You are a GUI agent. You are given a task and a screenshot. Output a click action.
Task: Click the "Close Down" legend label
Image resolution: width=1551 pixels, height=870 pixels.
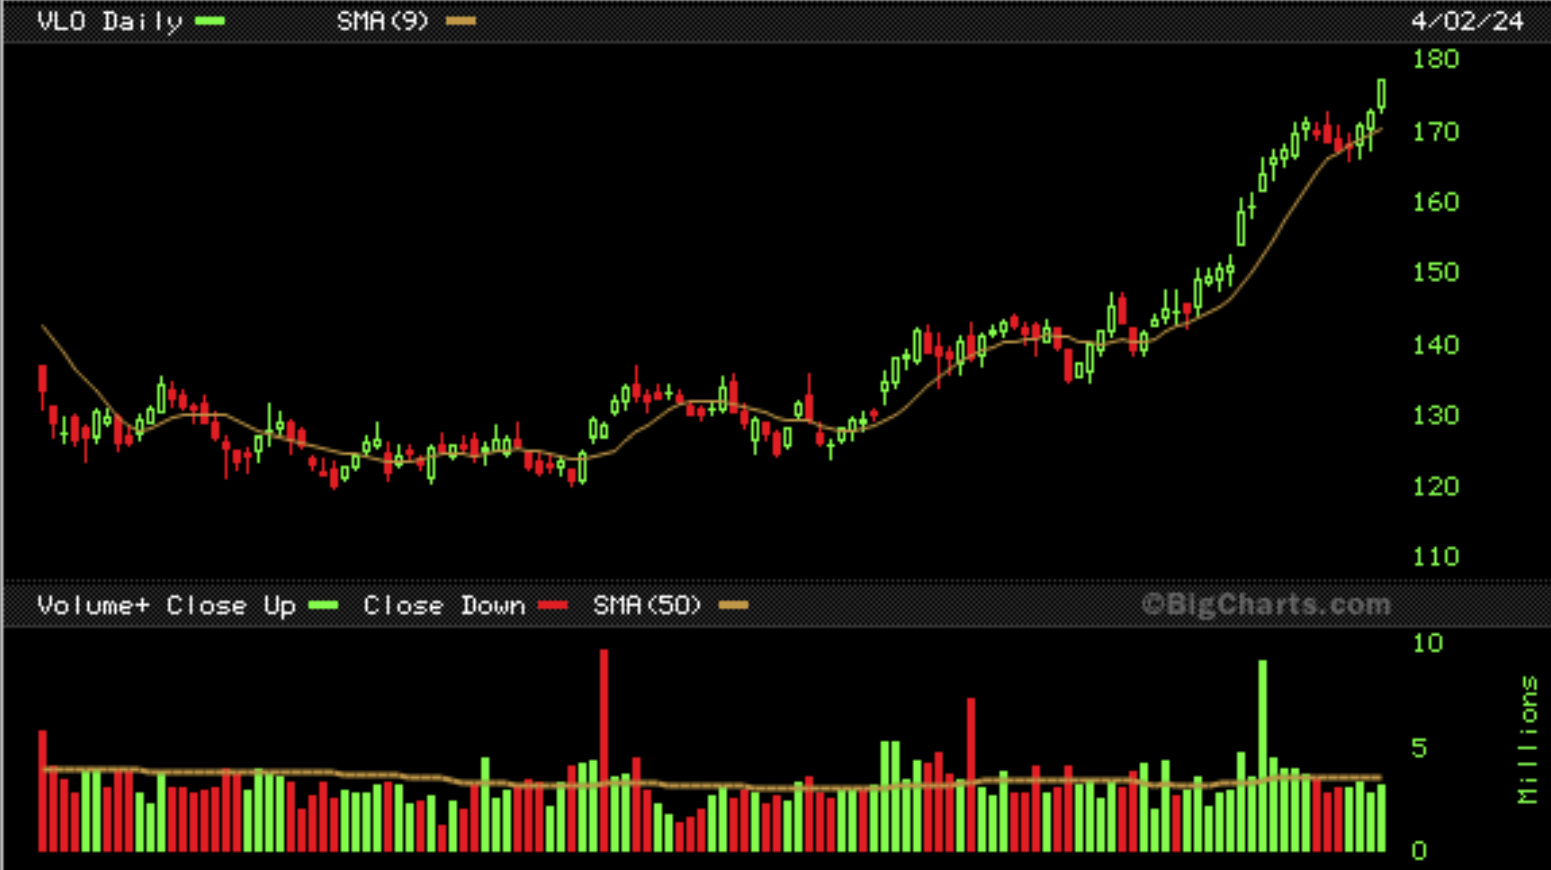click(x=444, y=605)
